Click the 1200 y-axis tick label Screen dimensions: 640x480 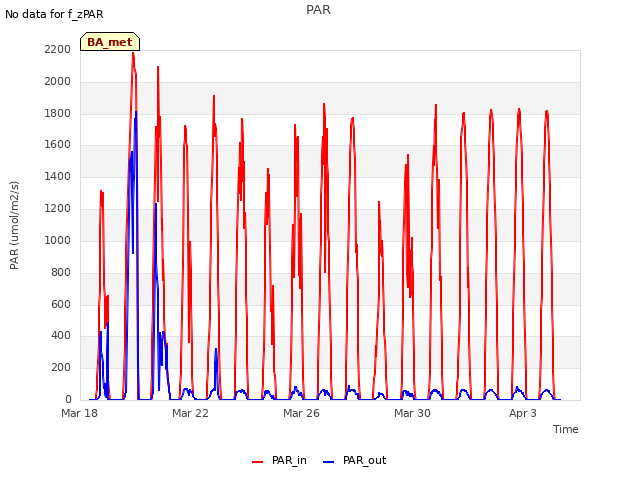(x=58, y=208)
